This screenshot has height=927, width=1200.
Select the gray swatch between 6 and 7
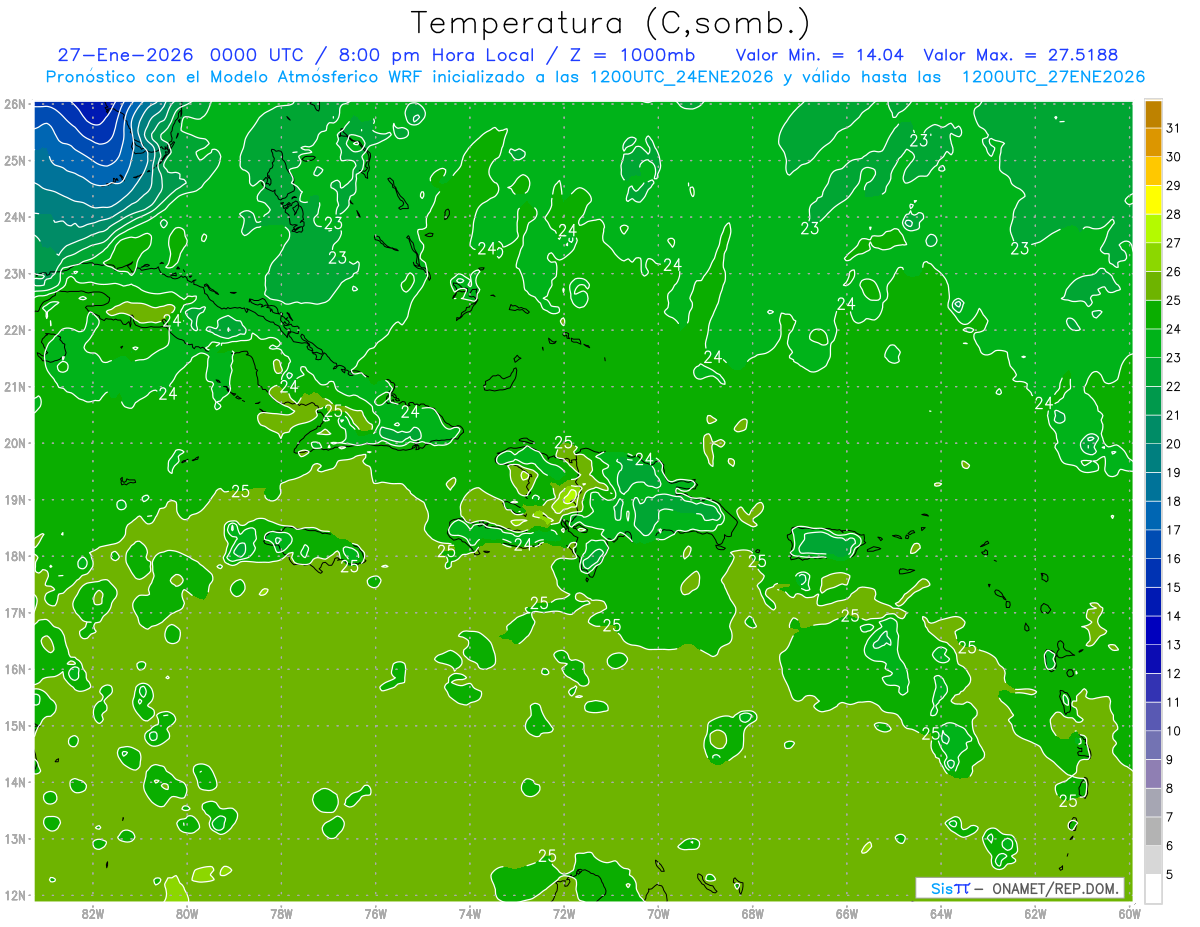pyautogui.click(x=1153, y=831)
